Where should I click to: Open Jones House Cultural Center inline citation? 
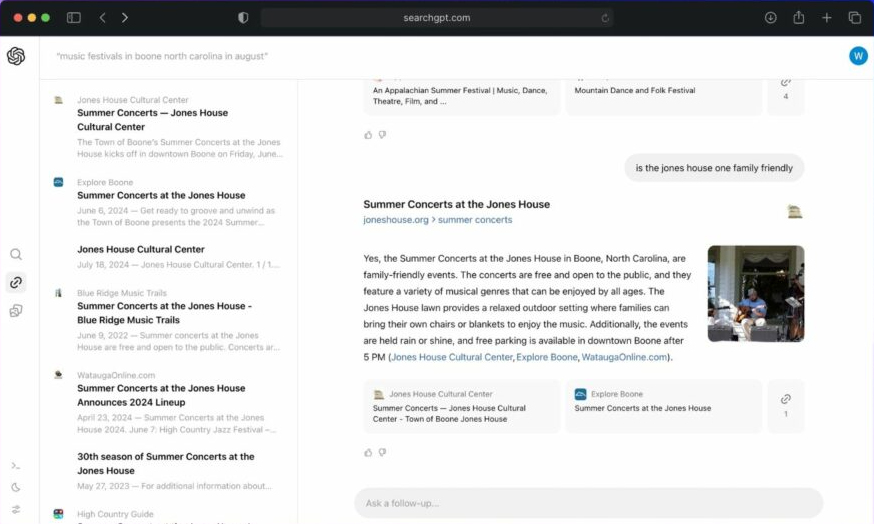tap(451, 357)
